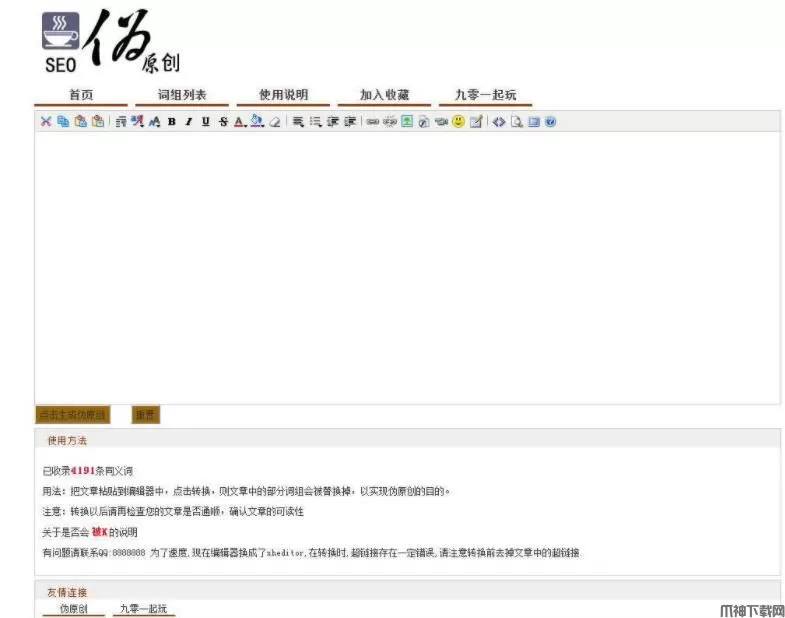Image resolution: width=785 pixels, height=618 pixels.
Task: Click the SEO 伪原创 site logo
Action: pos(111,42)
